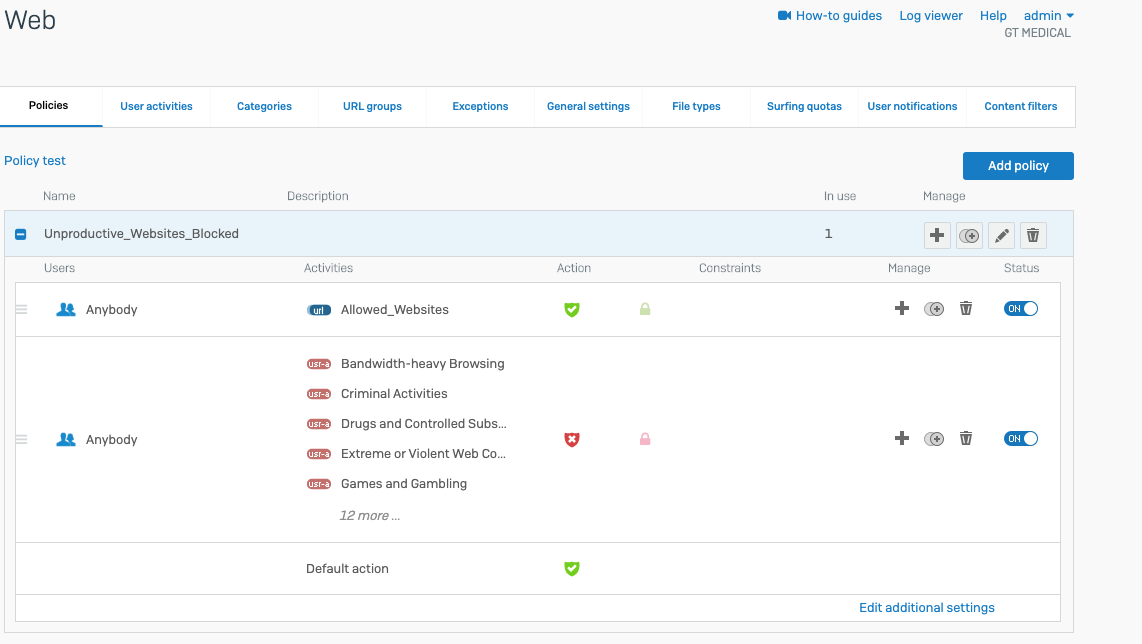Image resolution: width=1142 pixels, height=644 pixels.
Task: Click the red block shield action icon
Action: 572,439
